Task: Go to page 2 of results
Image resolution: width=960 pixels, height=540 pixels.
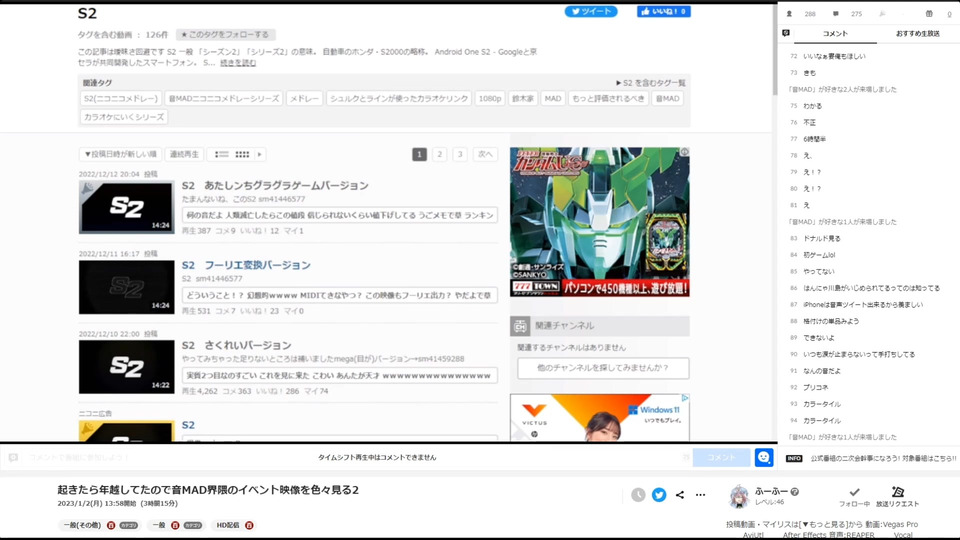Action: [x=440, y=154]
